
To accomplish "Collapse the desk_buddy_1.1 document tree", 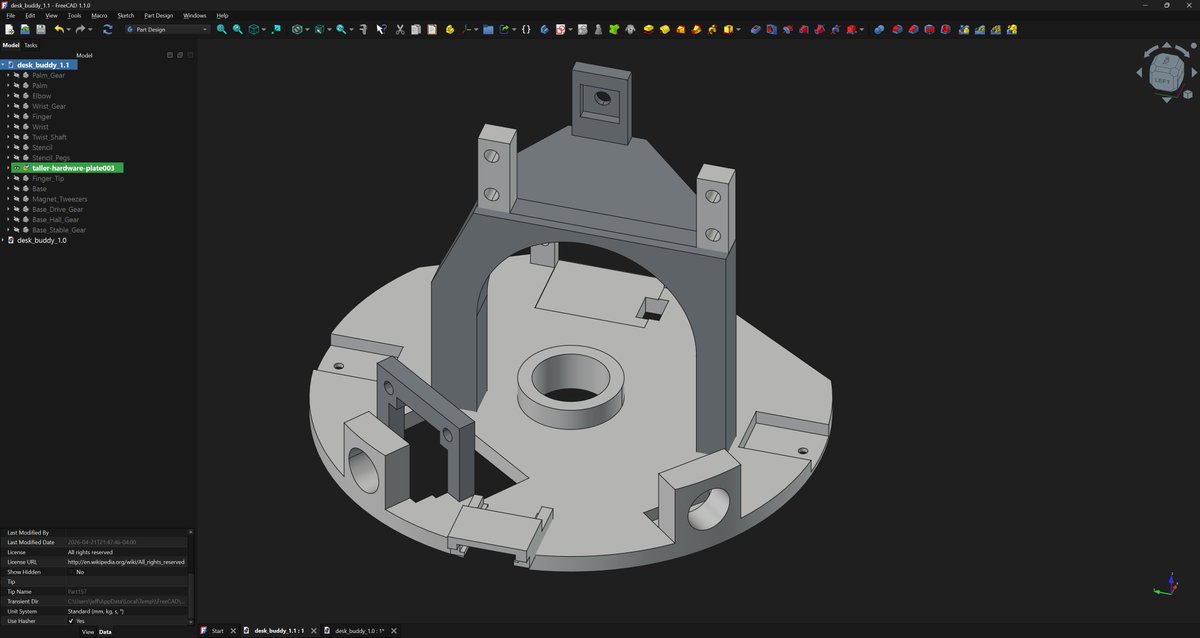I will tap(3, 65).
